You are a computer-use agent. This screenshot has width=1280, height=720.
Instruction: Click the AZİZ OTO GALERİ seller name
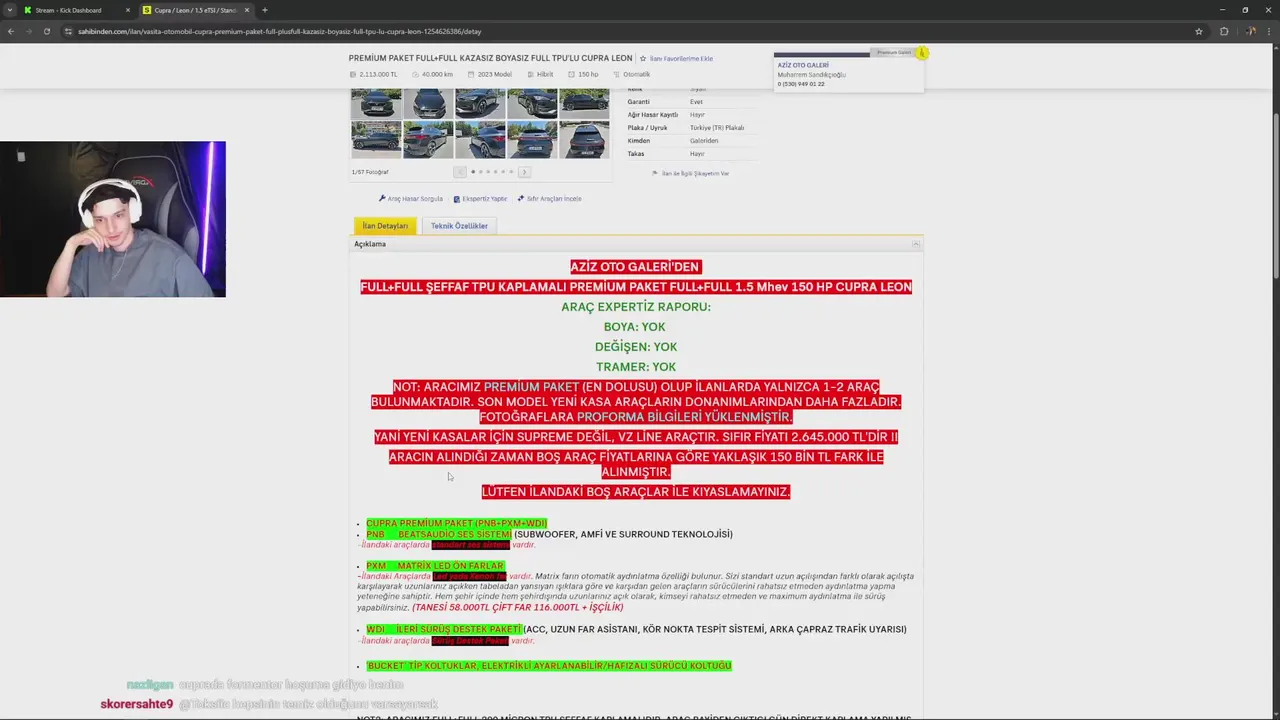pyautogui.click(x=803, y=65)
